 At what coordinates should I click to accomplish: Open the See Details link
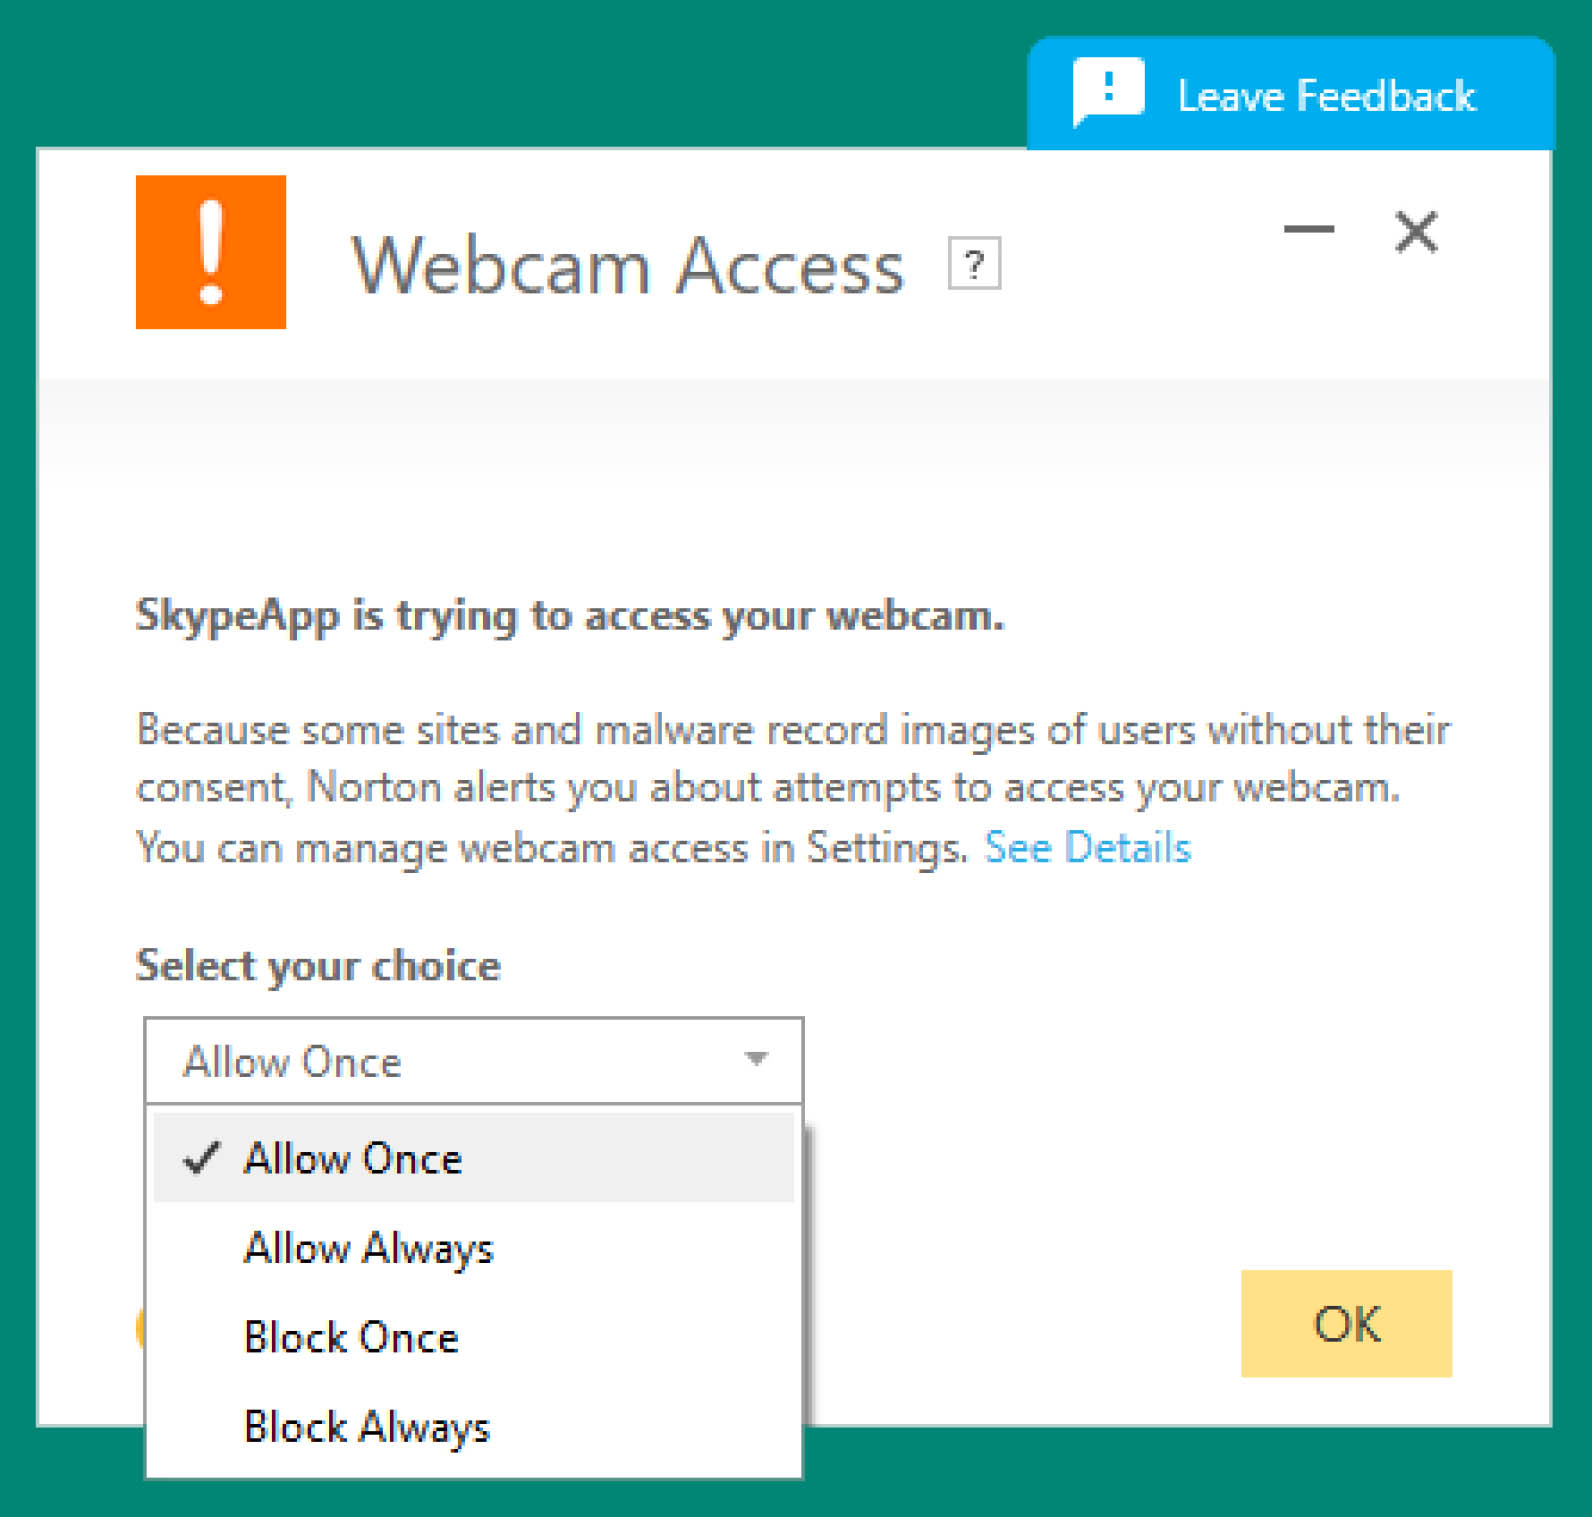(1088, 848)
